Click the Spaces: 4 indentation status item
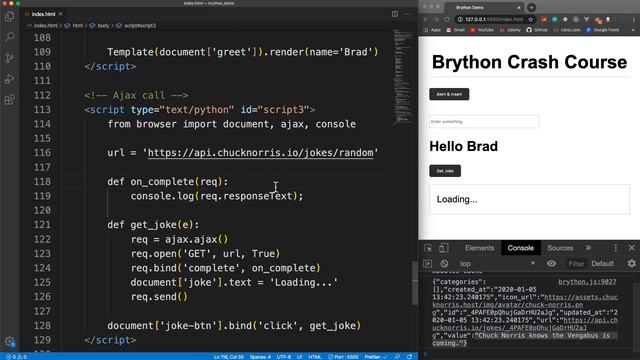The height and width of the screenshot is (360, 640). pos(260,357)
